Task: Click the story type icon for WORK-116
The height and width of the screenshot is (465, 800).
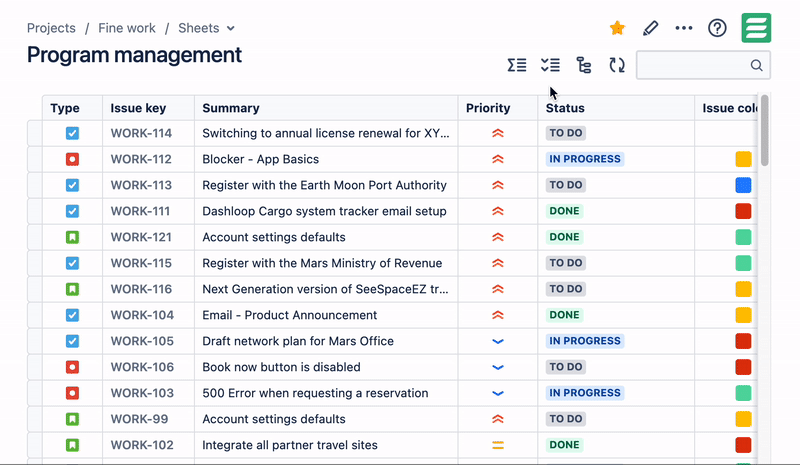Action: (72, 289)
